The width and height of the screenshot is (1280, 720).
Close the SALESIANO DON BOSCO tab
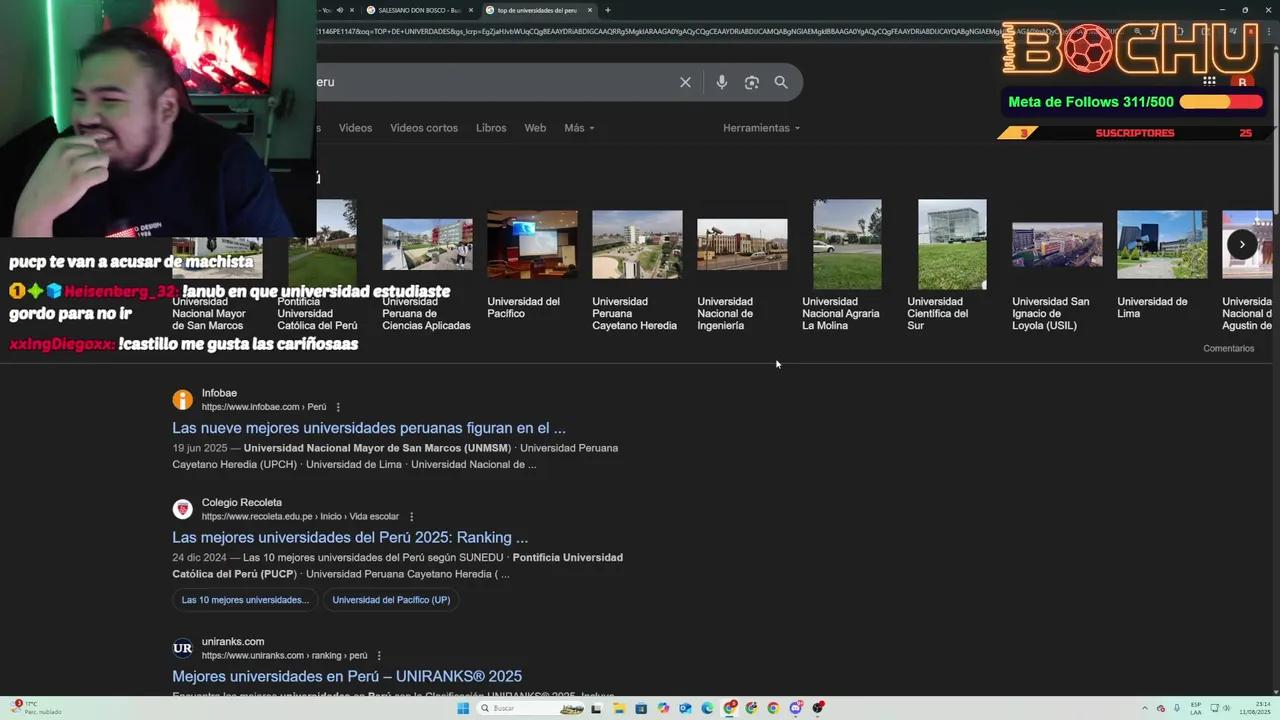(x=471, y=10)
